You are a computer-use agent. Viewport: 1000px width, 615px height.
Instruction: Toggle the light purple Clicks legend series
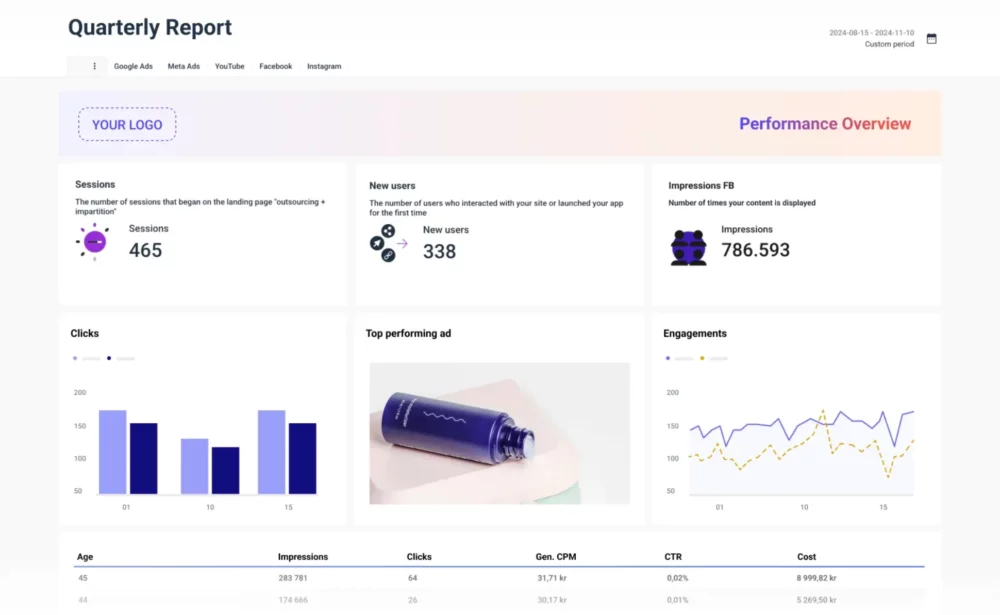click(x=86, y=358)
